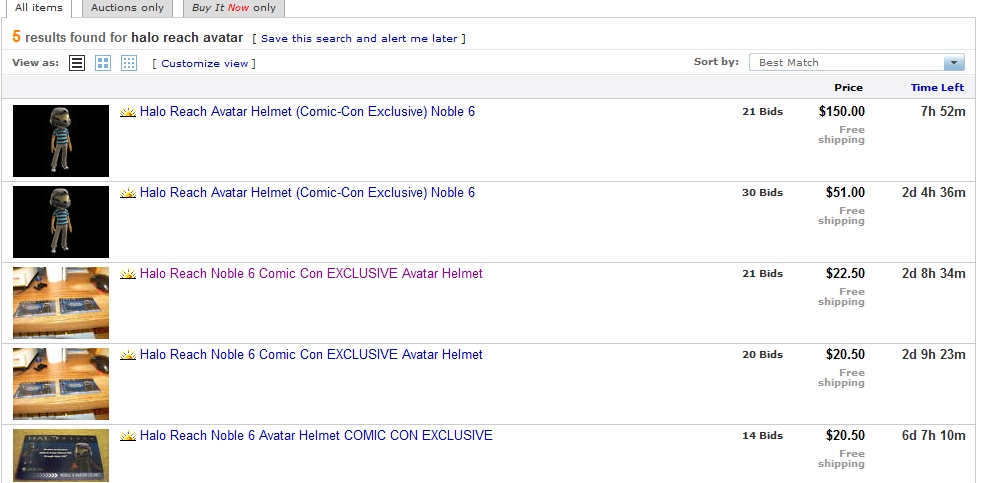Open the Auctions only tab
The height and width of the screenshot is (483, 981).
[127, 8]
